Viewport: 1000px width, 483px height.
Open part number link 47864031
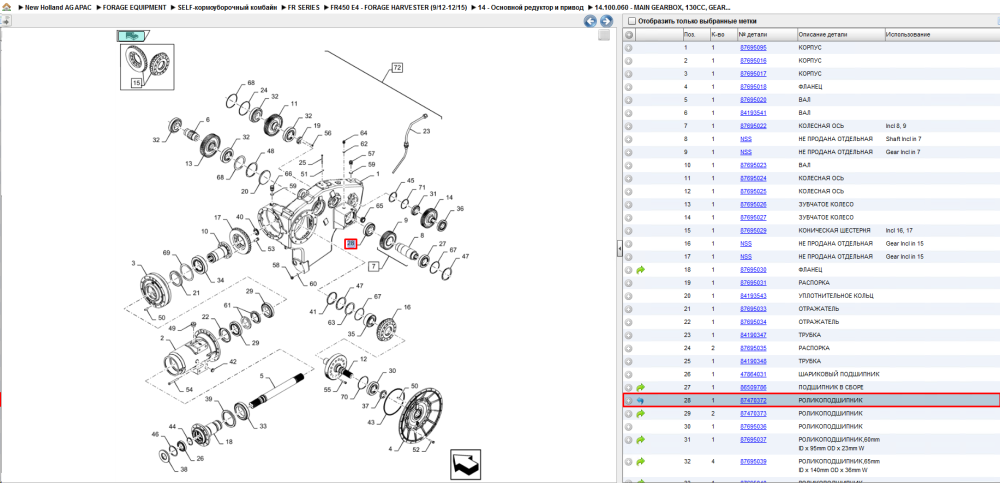coord(753,375)
